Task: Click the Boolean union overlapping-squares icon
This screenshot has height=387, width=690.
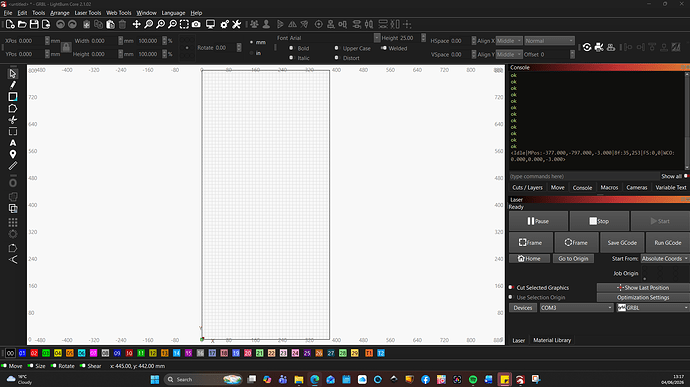Action: (13, 209)
